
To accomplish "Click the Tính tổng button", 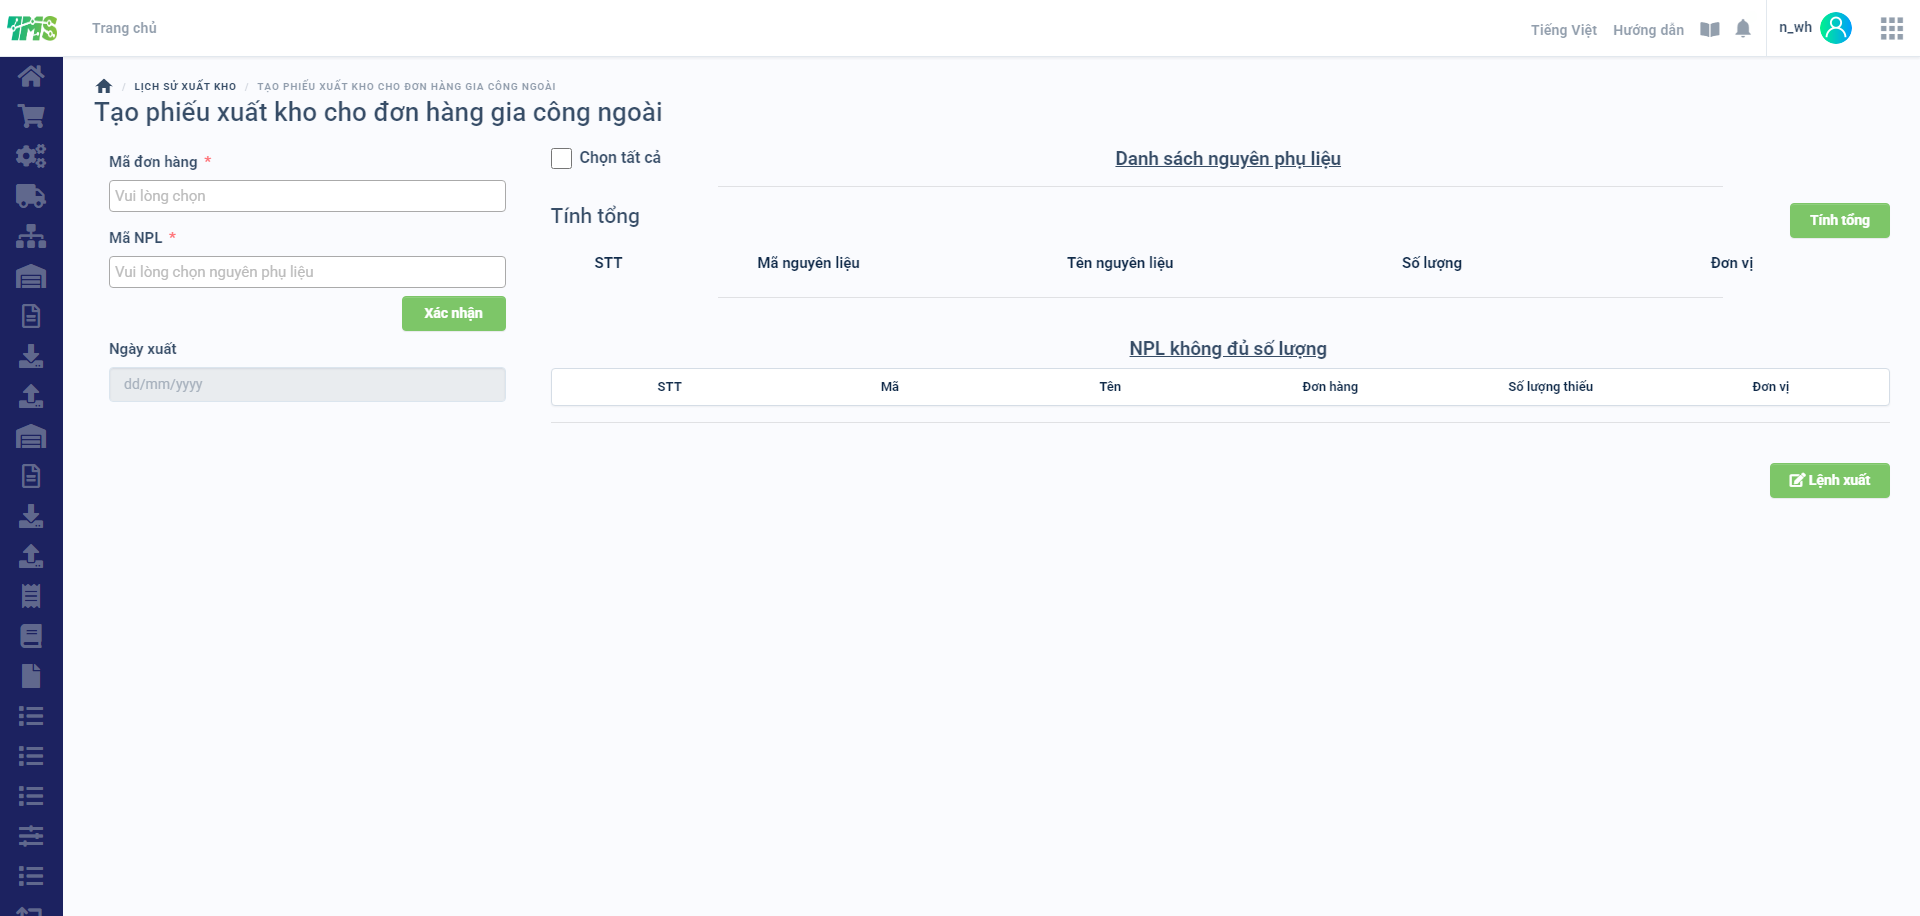I will pyautogui.click(x=1840, y=220).
